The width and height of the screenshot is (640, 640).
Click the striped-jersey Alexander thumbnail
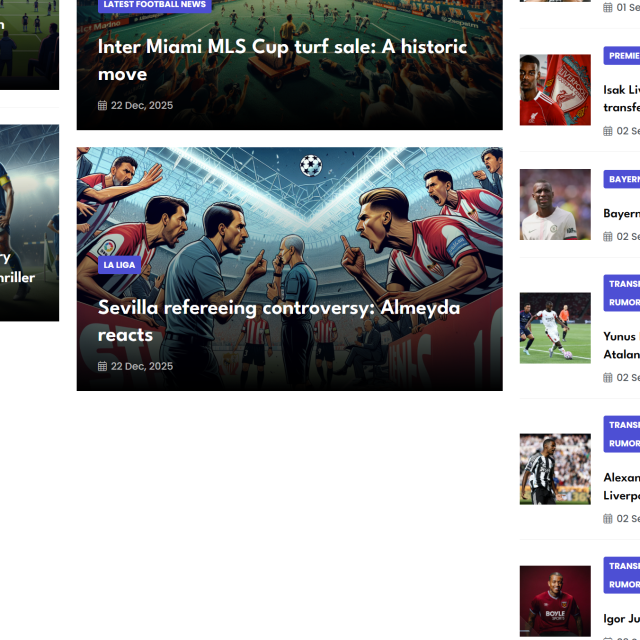(555, 469)
